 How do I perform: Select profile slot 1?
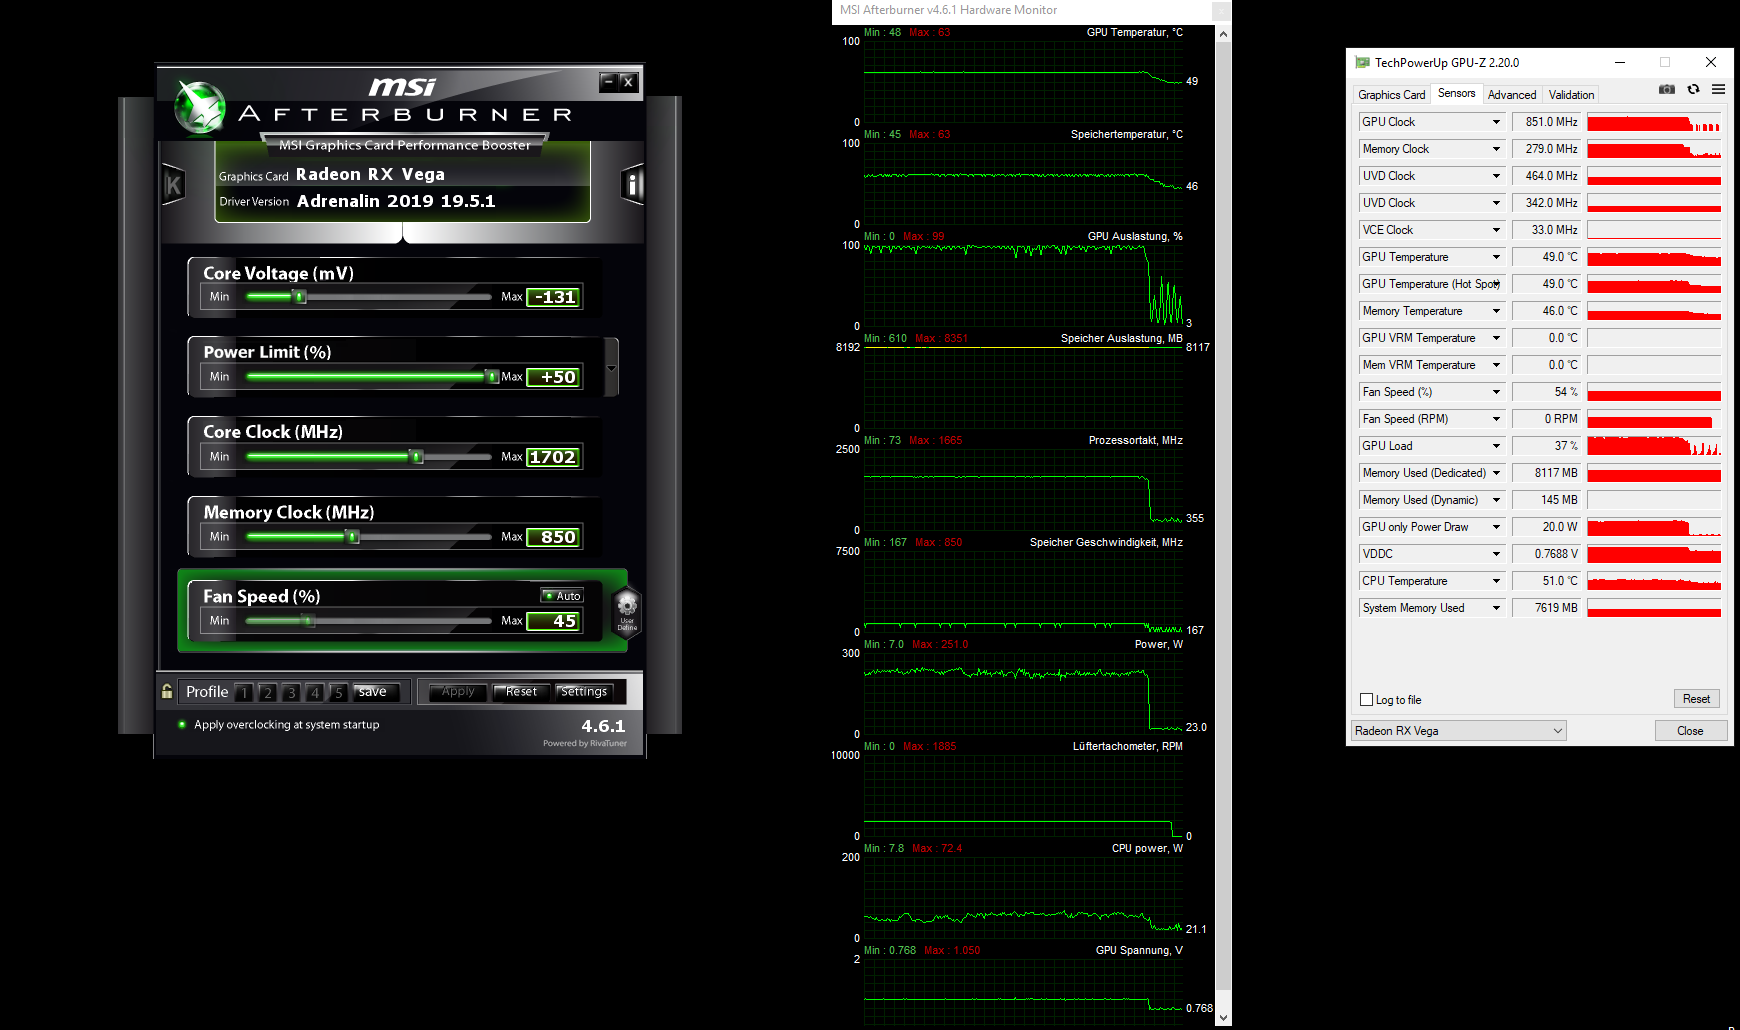[x=244, y=692]
